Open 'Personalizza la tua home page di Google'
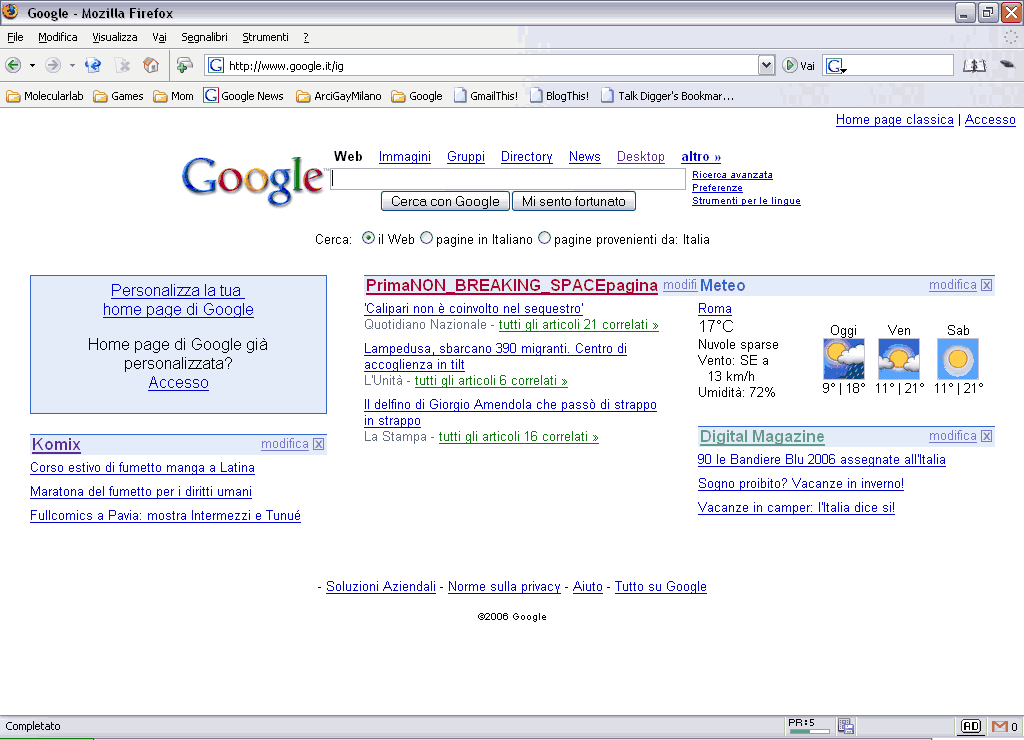Image resolution: width=1024 pixels, height=740 pixels. tap(178, 300)
